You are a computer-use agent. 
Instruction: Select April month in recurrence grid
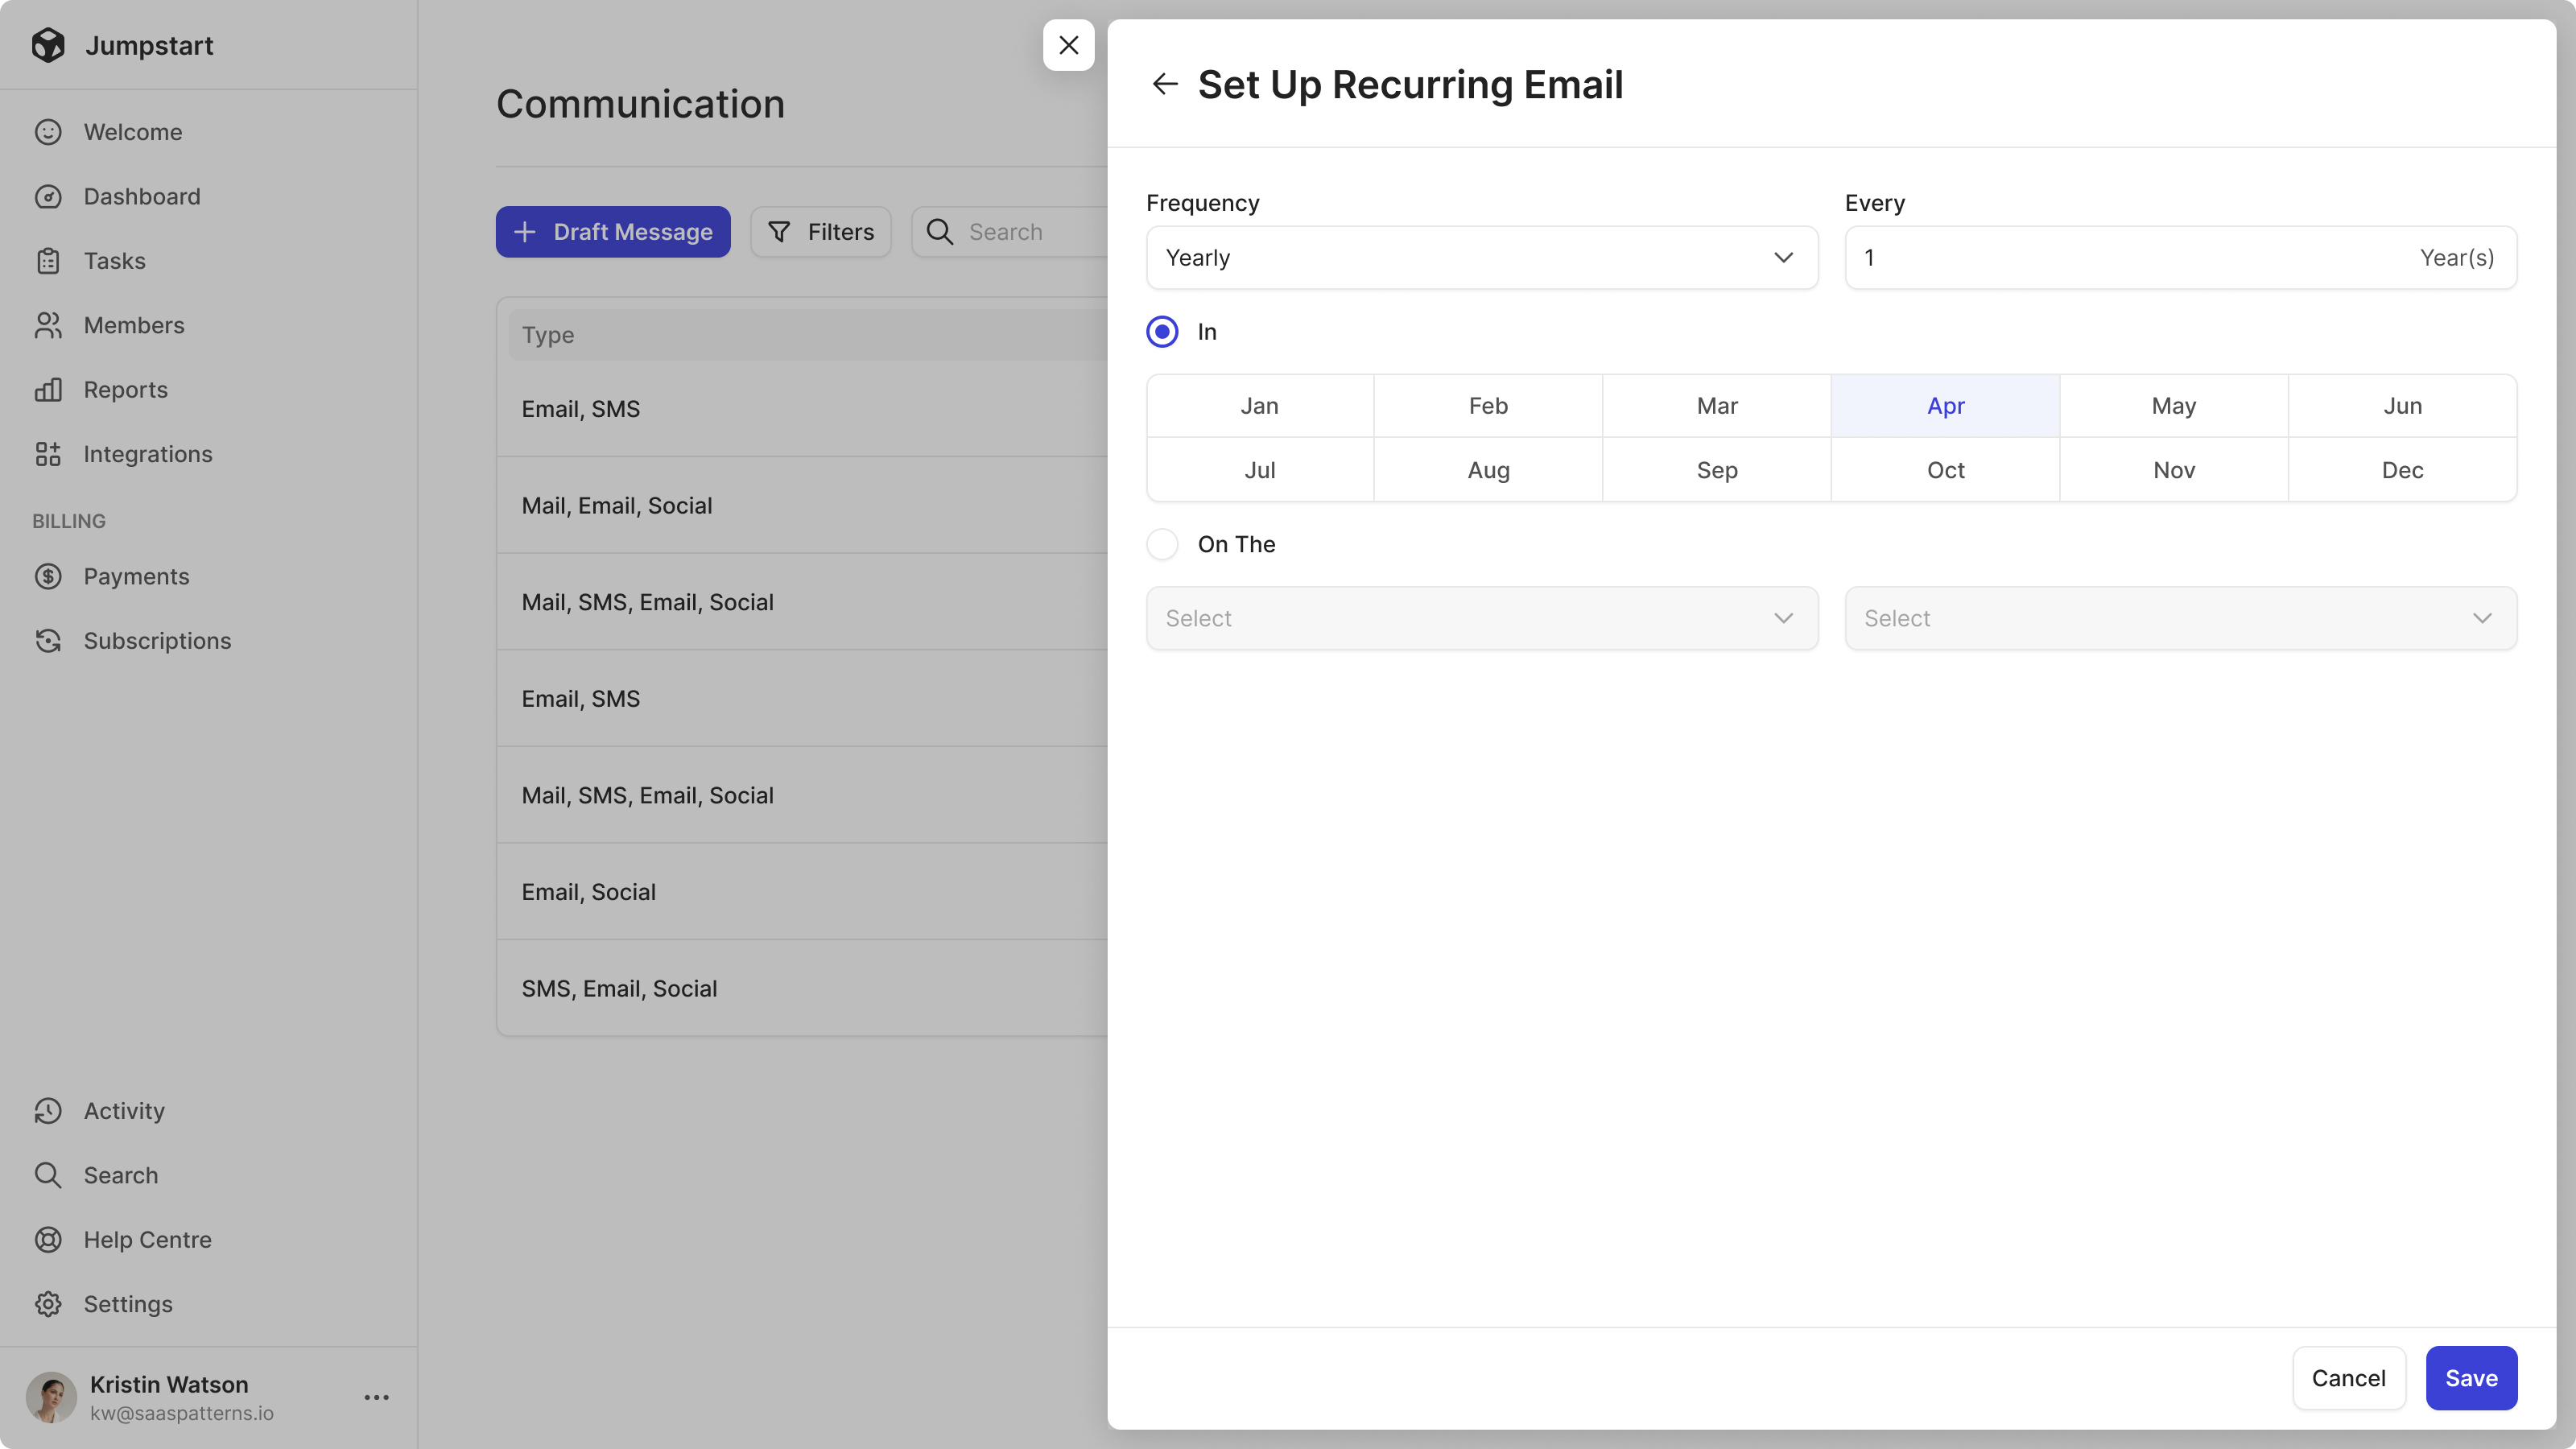pyautogui.click(x=1946, y=405)
